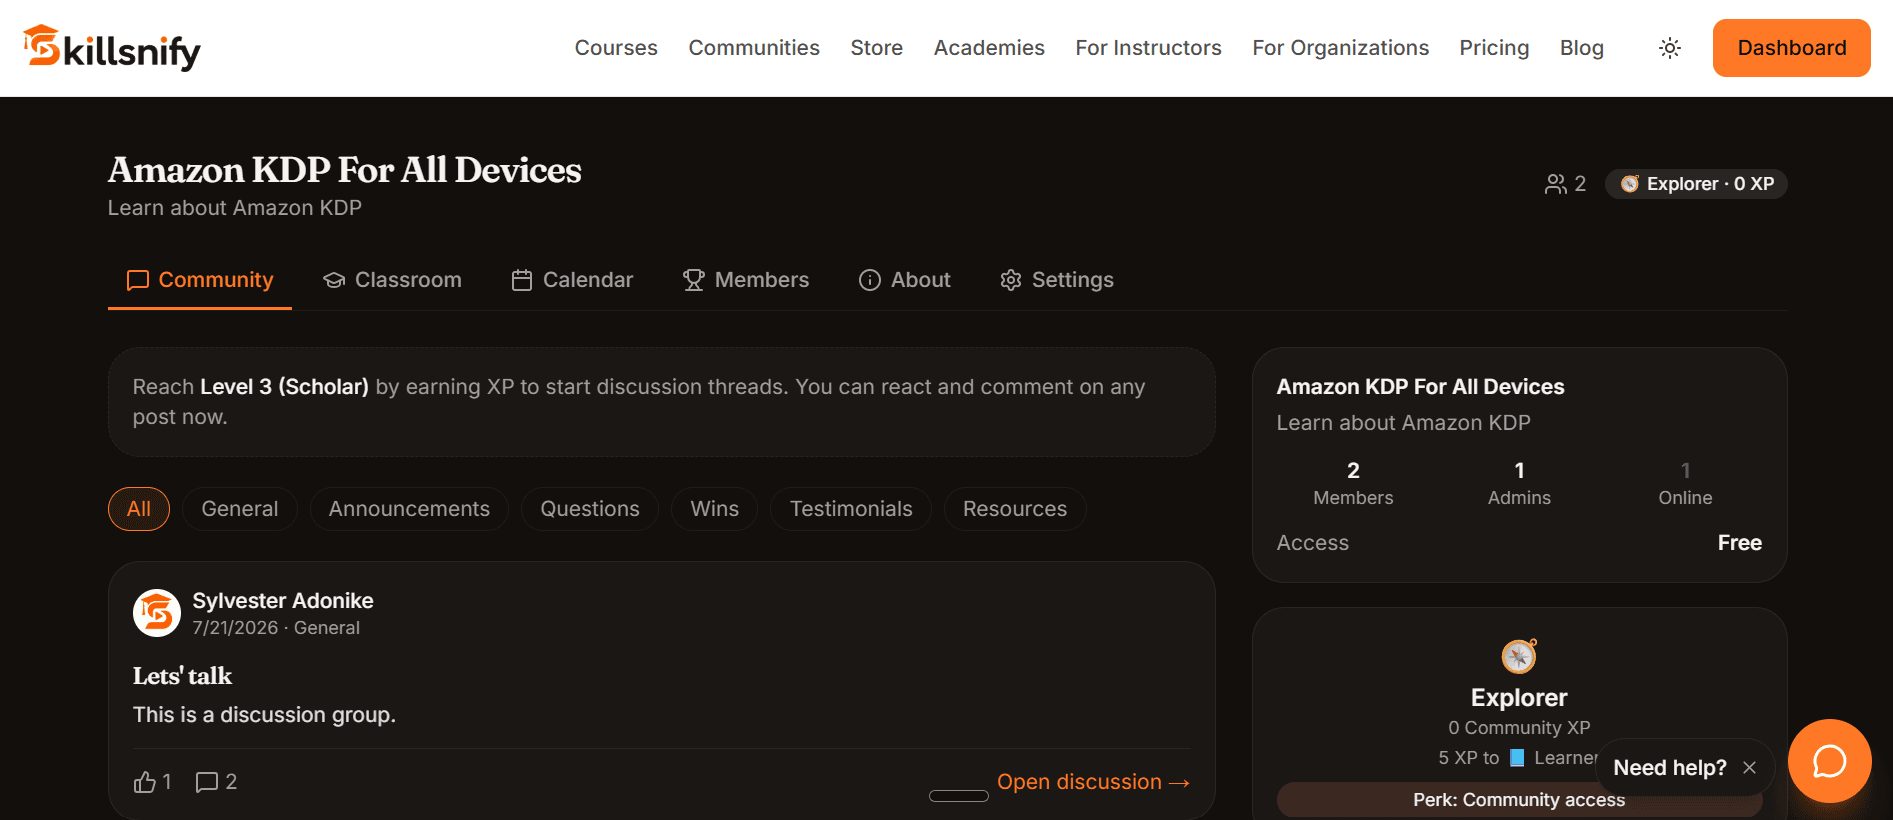1893x820 pixels.
Task: Open Courses in top navigation
Action: [616, 48]
